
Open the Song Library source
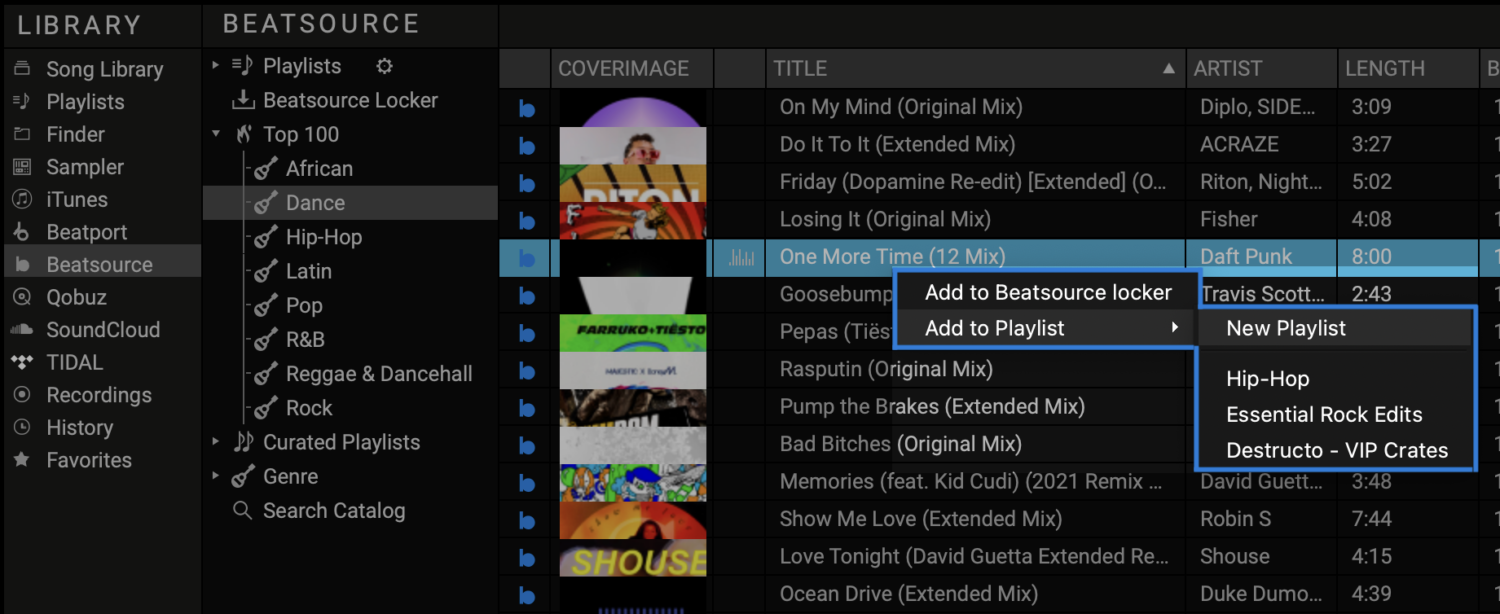click(105, 68)
